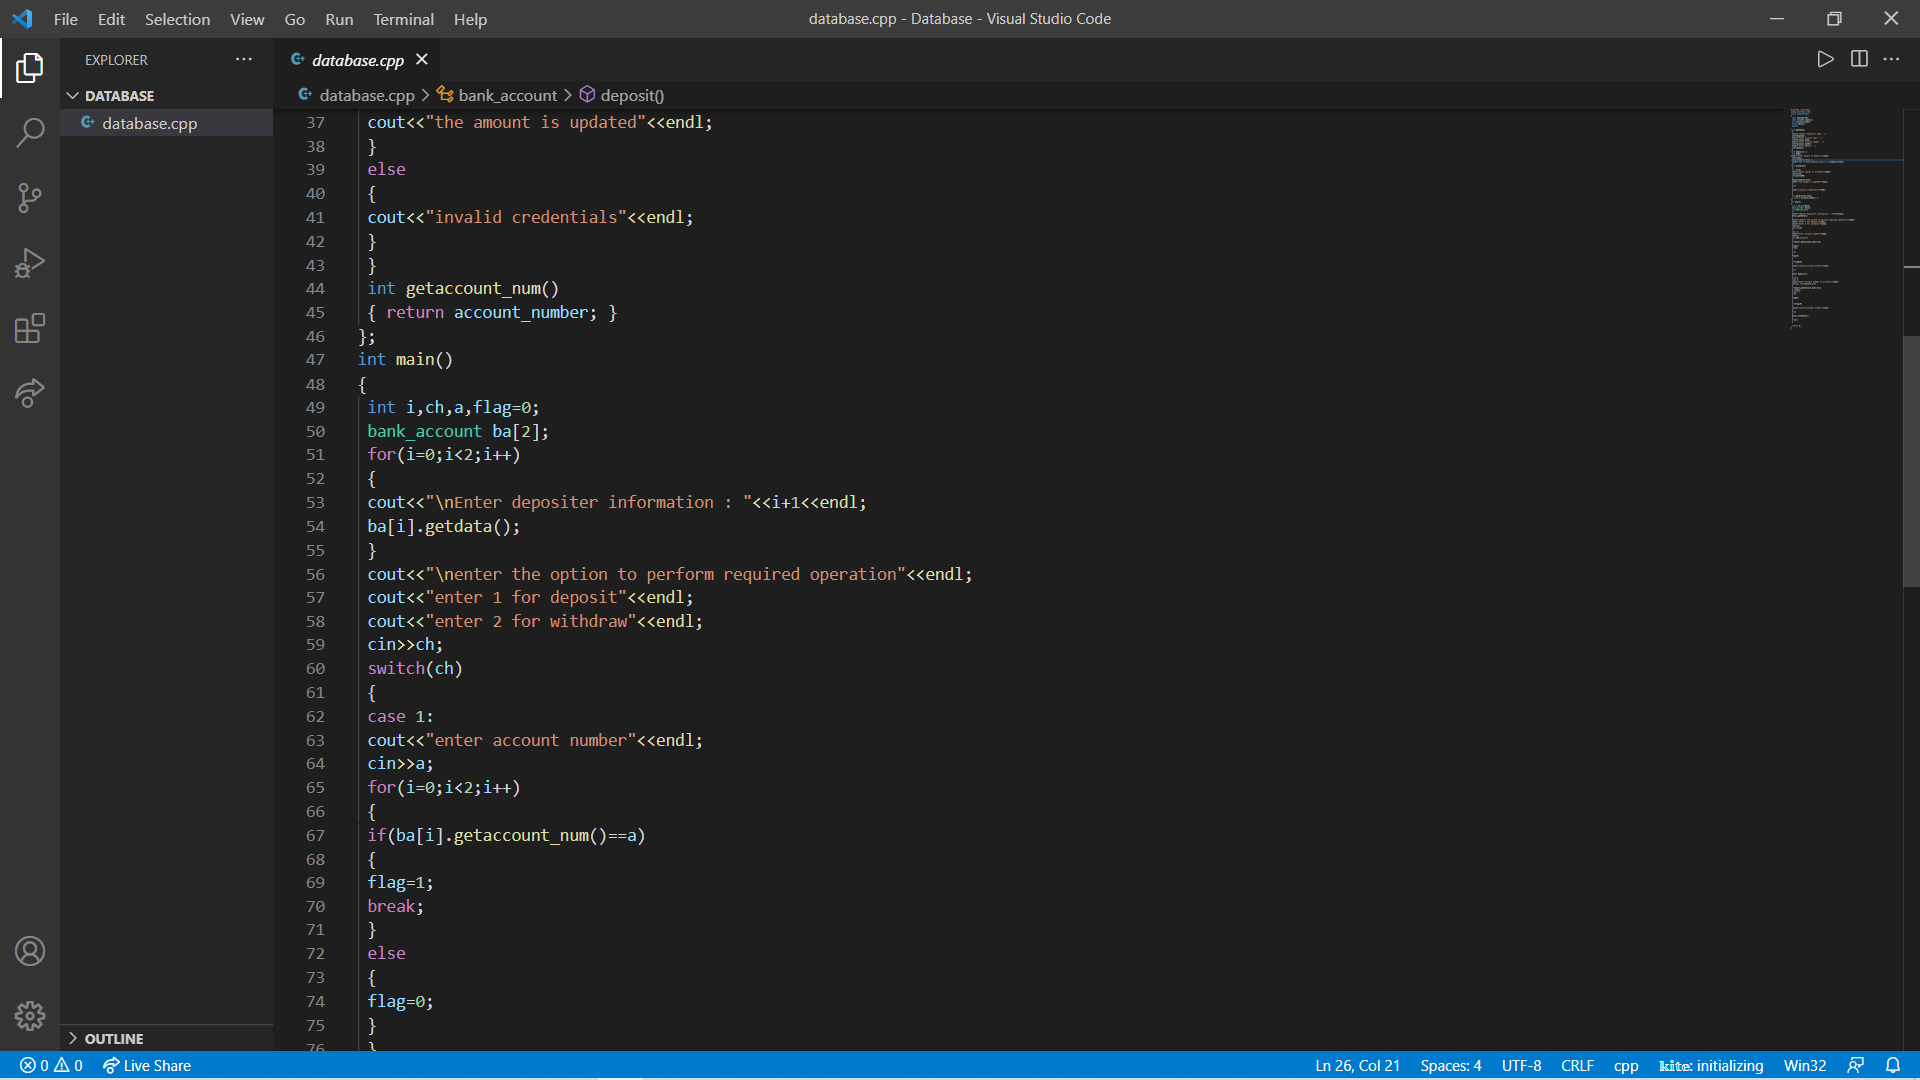Click the Run Code play icon

click(1825, 59)
